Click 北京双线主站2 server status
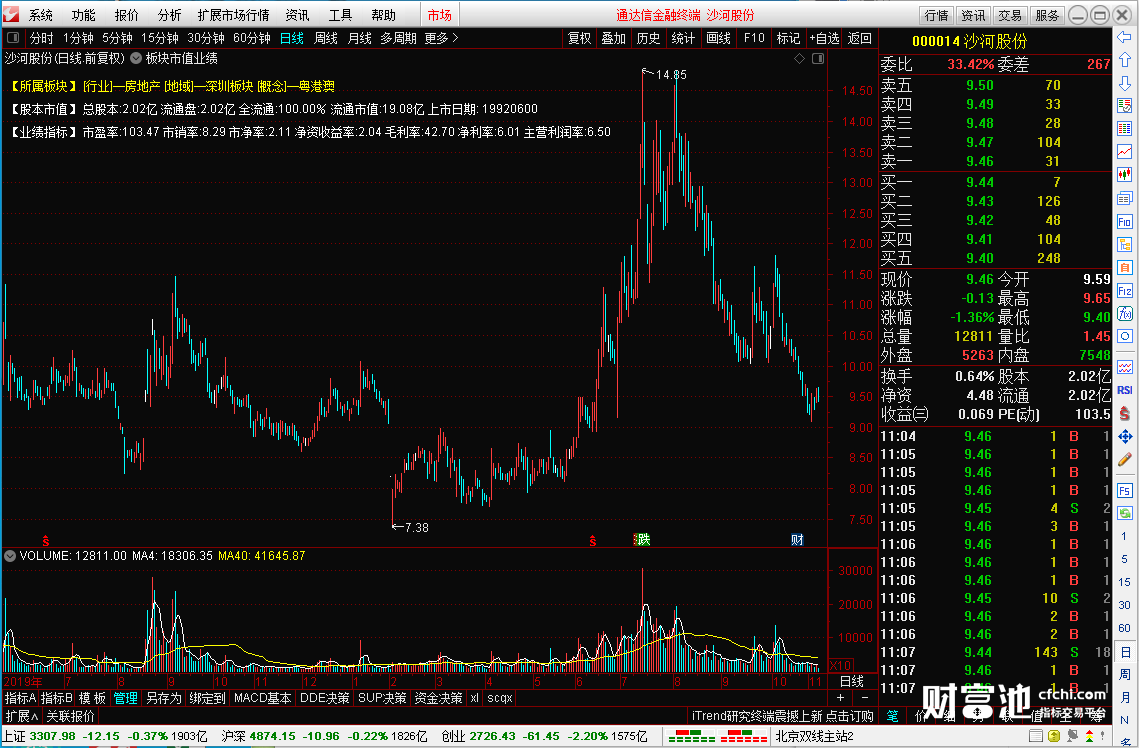The image size is (1139, 748). 814,736
